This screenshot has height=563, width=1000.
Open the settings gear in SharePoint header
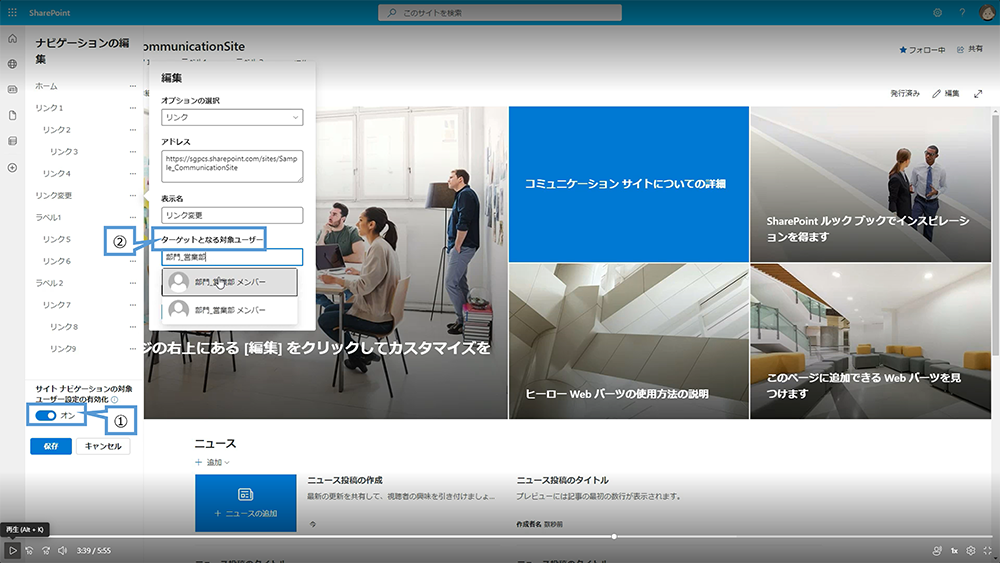[938, 13]
